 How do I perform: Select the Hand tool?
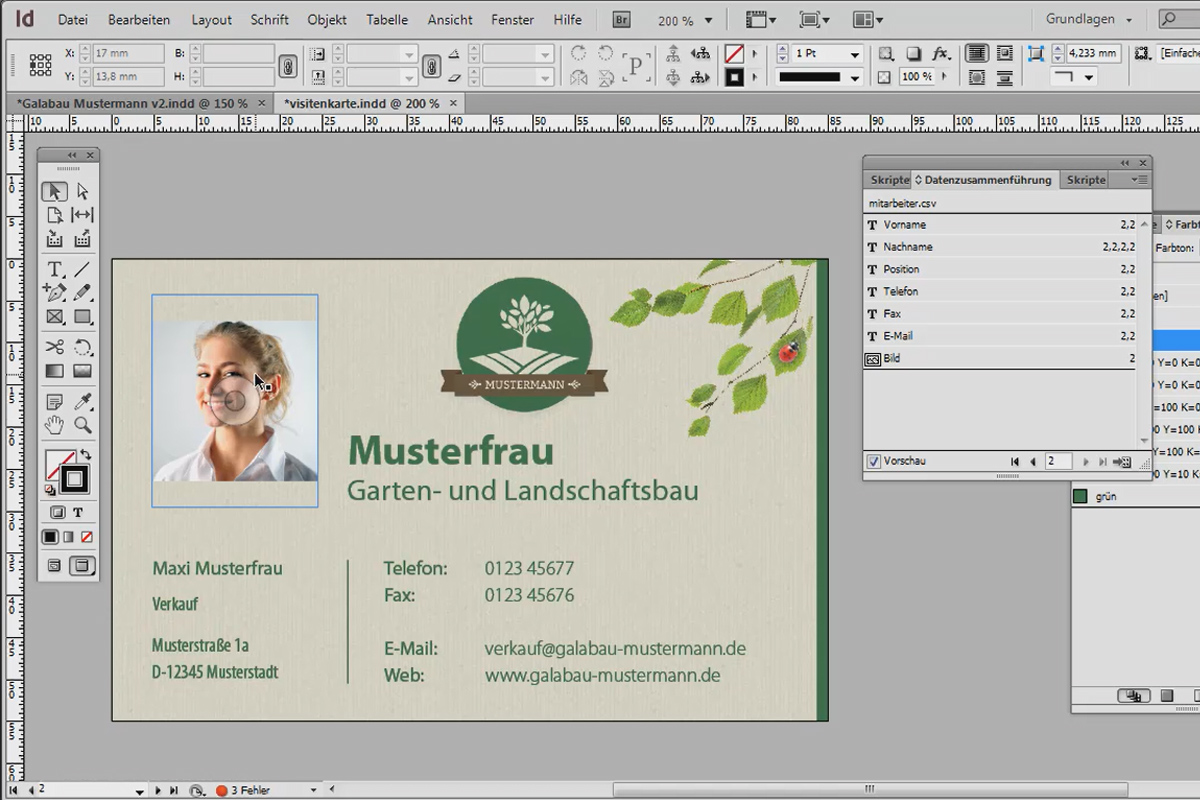click(x=55, y=426)
